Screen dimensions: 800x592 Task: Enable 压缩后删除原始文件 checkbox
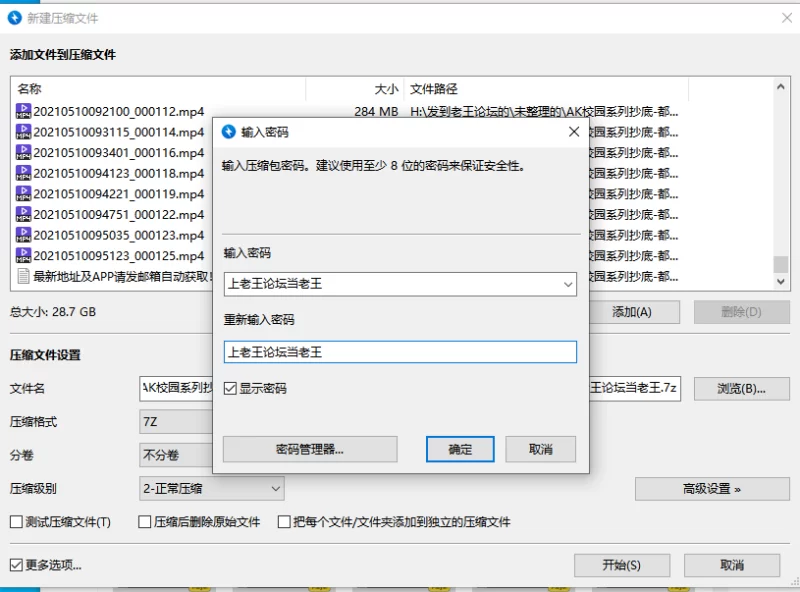[144, 522]
